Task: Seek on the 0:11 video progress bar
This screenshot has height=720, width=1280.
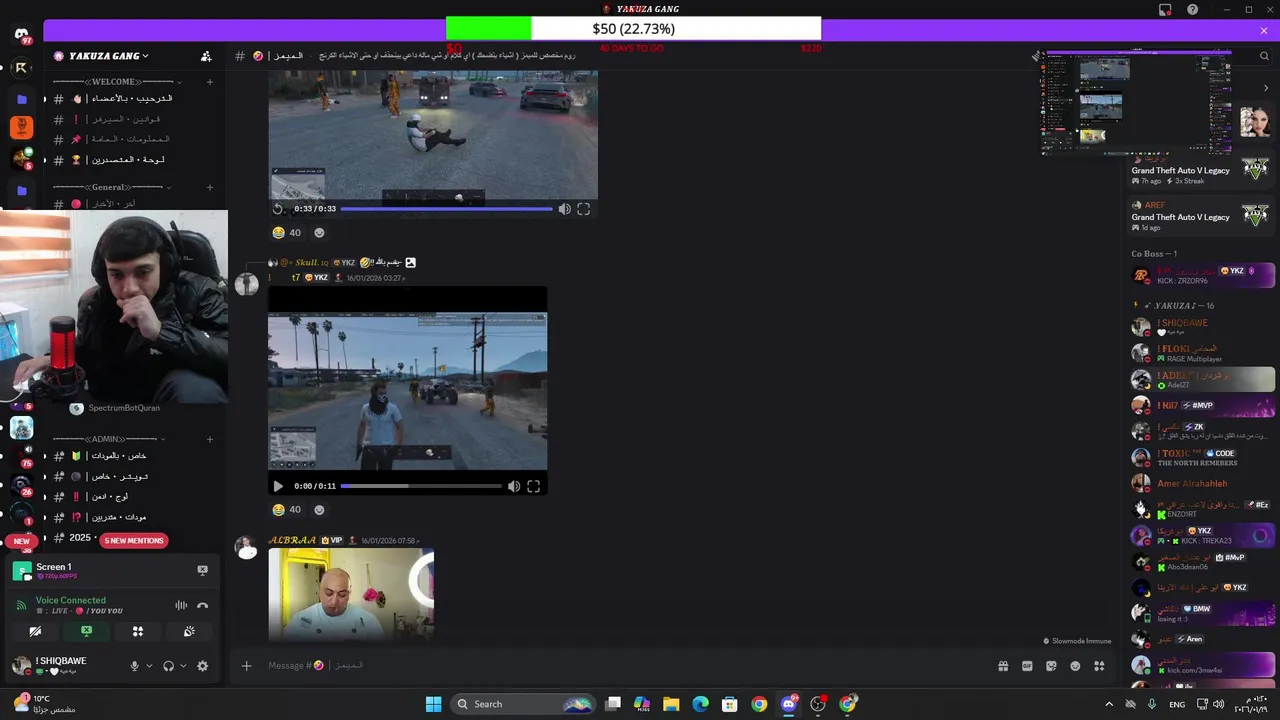Action: click(421, 486)
